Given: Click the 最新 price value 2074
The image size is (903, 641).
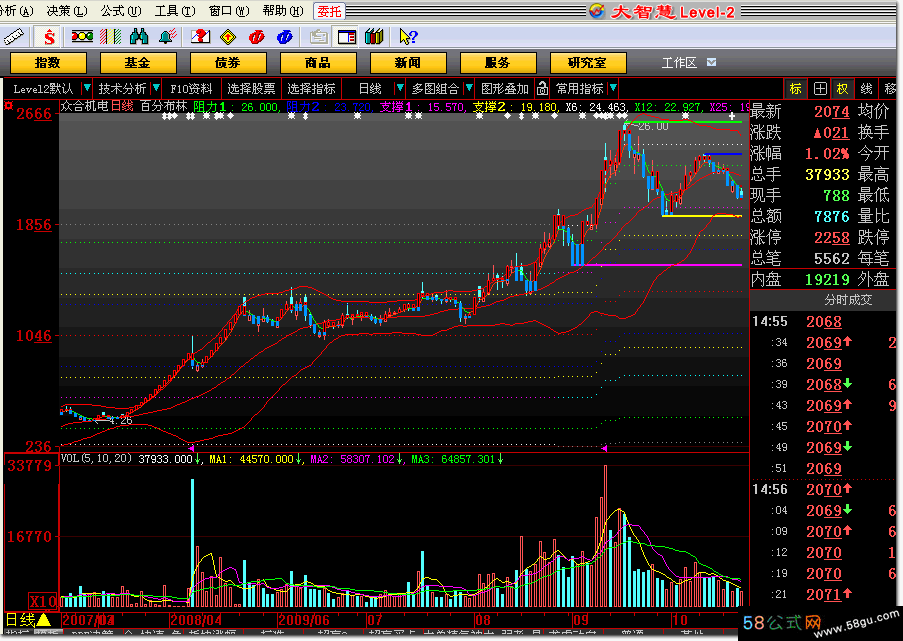Looking at the screenshot, I should 832,112.
